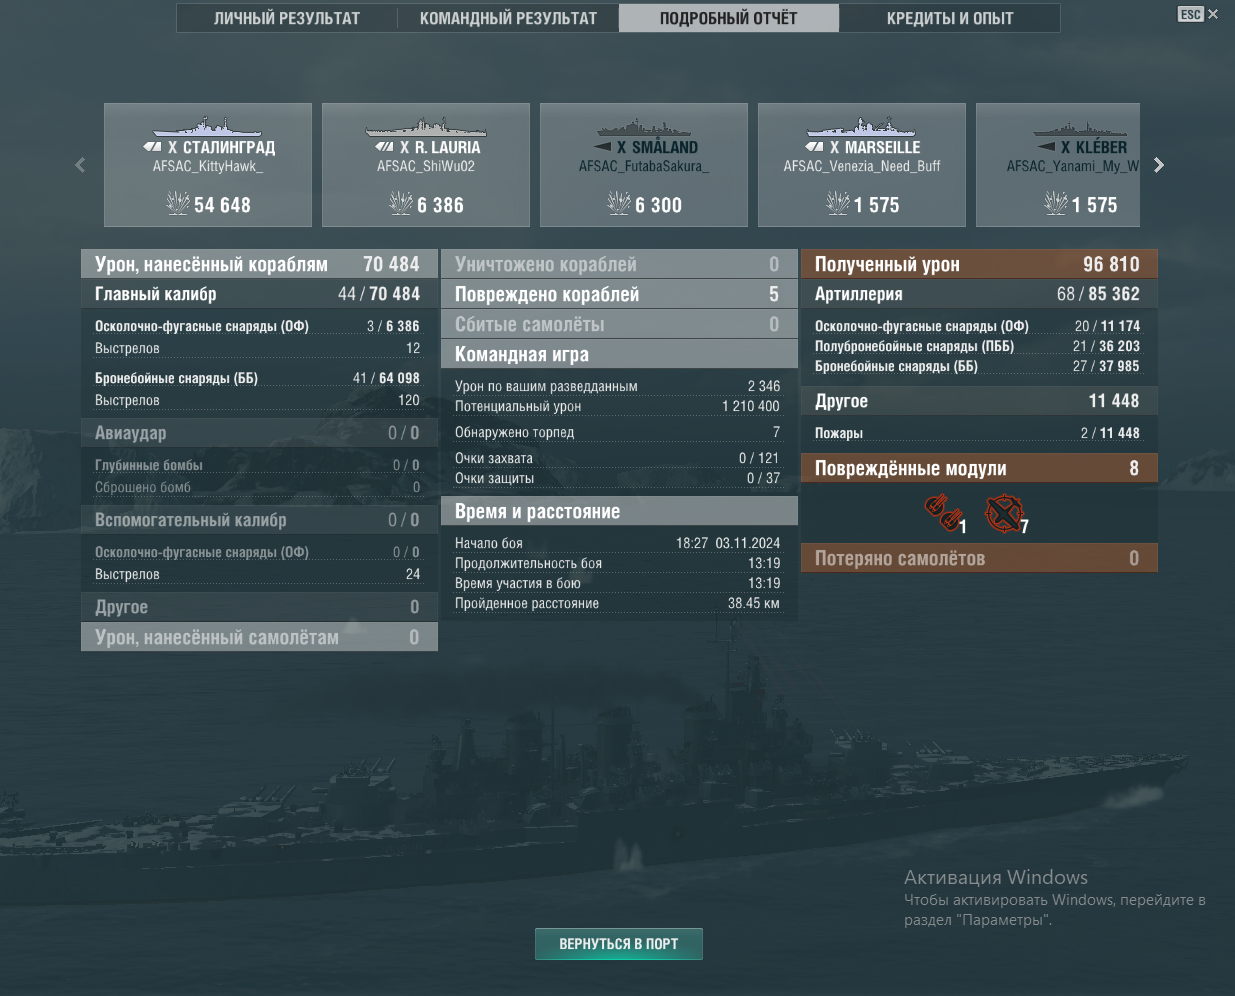Select the KLÉBER ship card
This screenshot has width=1235, height=996.
point(1058,165)
